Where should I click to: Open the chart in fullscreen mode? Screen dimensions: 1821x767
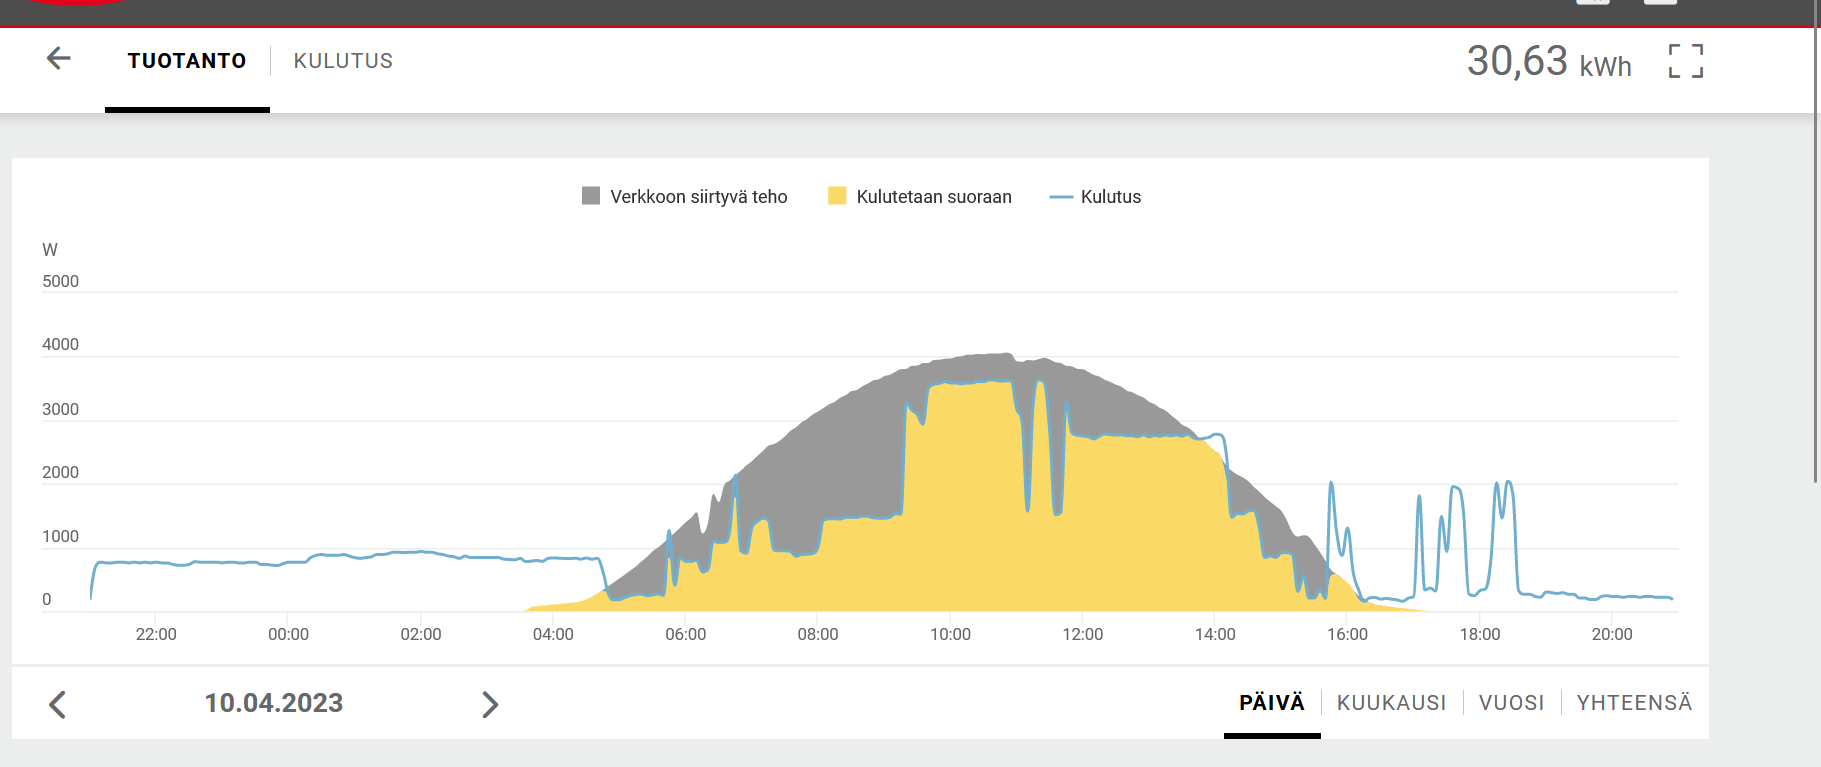tap(1685, 61)
